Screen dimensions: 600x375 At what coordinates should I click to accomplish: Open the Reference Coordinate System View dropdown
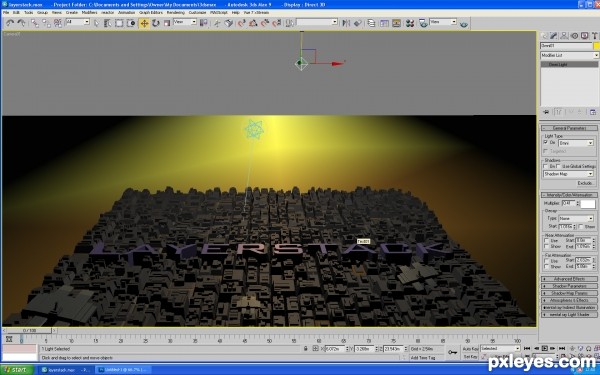(x=184, y=22)
